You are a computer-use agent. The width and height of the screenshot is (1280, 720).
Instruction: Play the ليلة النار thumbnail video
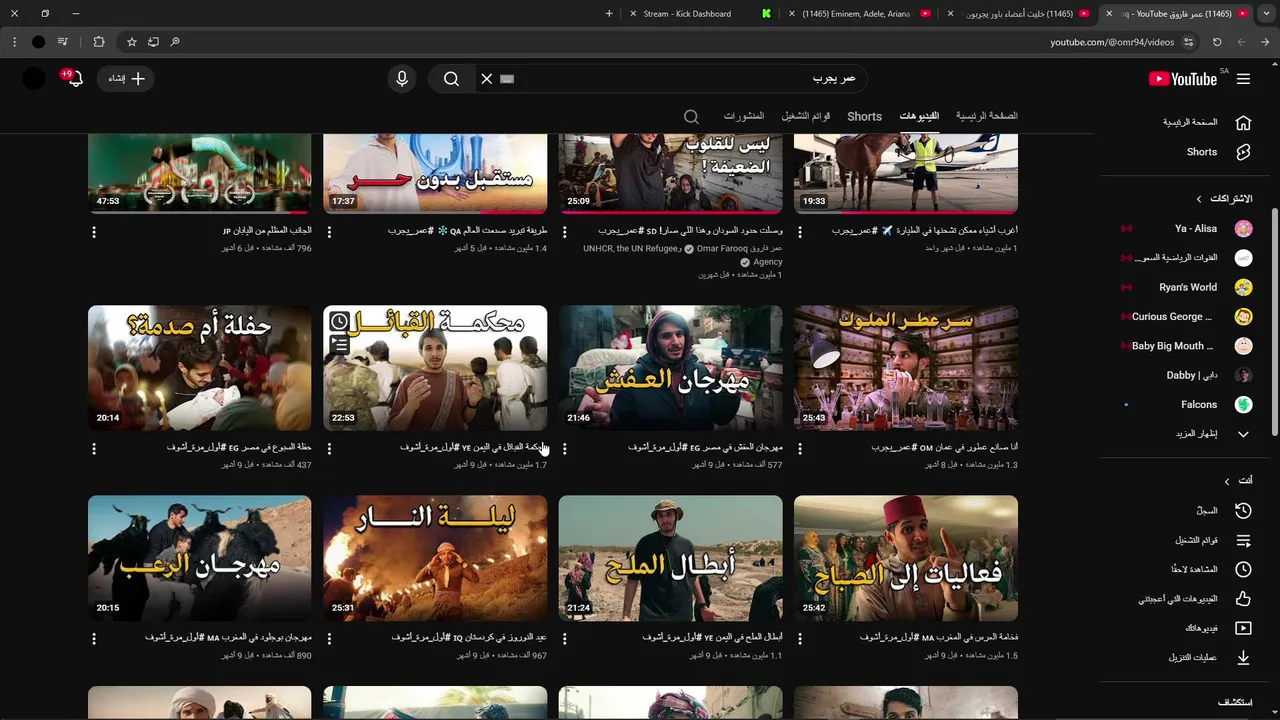pyautogui.click(x=435, y=558)
